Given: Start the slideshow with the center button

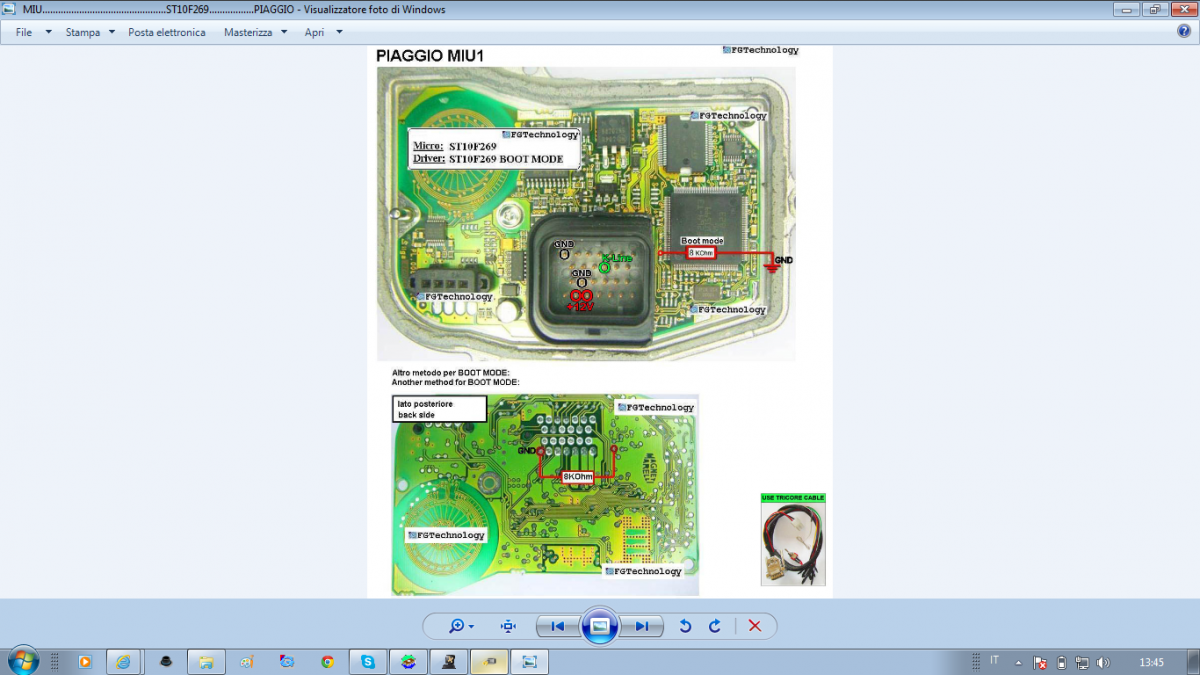Looking at the screenshot, I should click(x=600, y=626).
